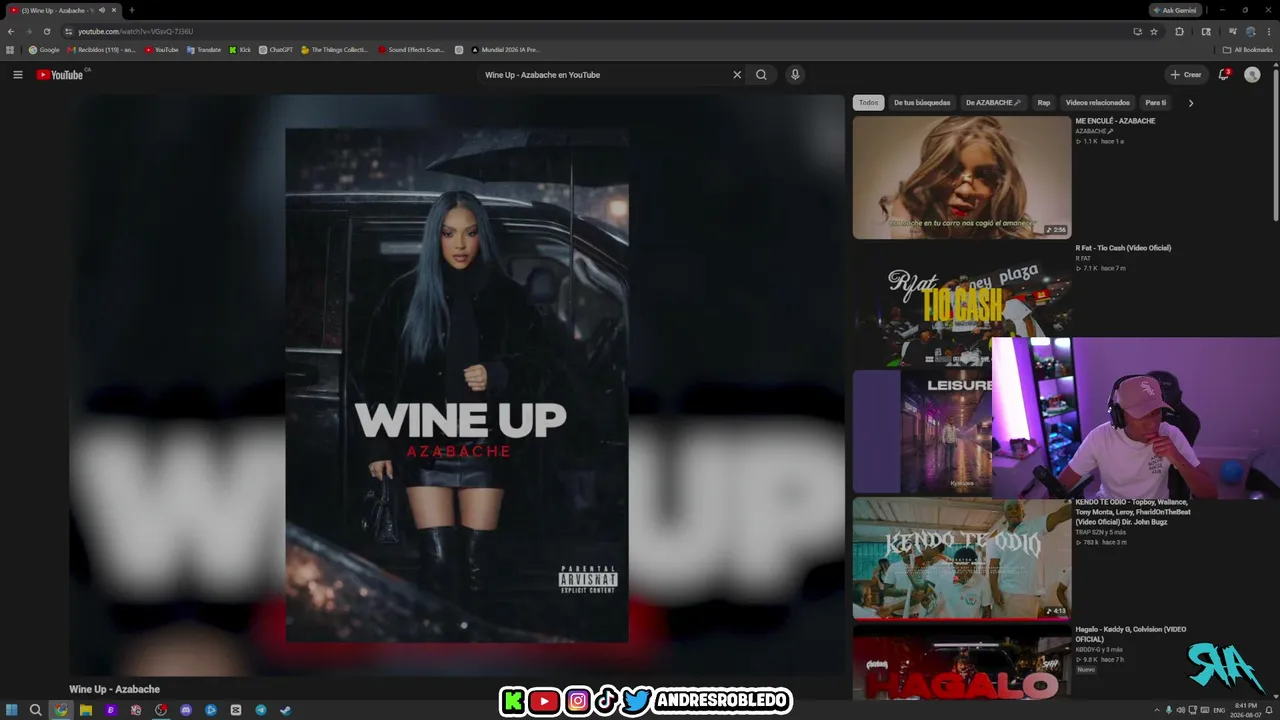The image size is (1280, 720).
Task: Open the Crear upload menu
Action: (1186, 75)
